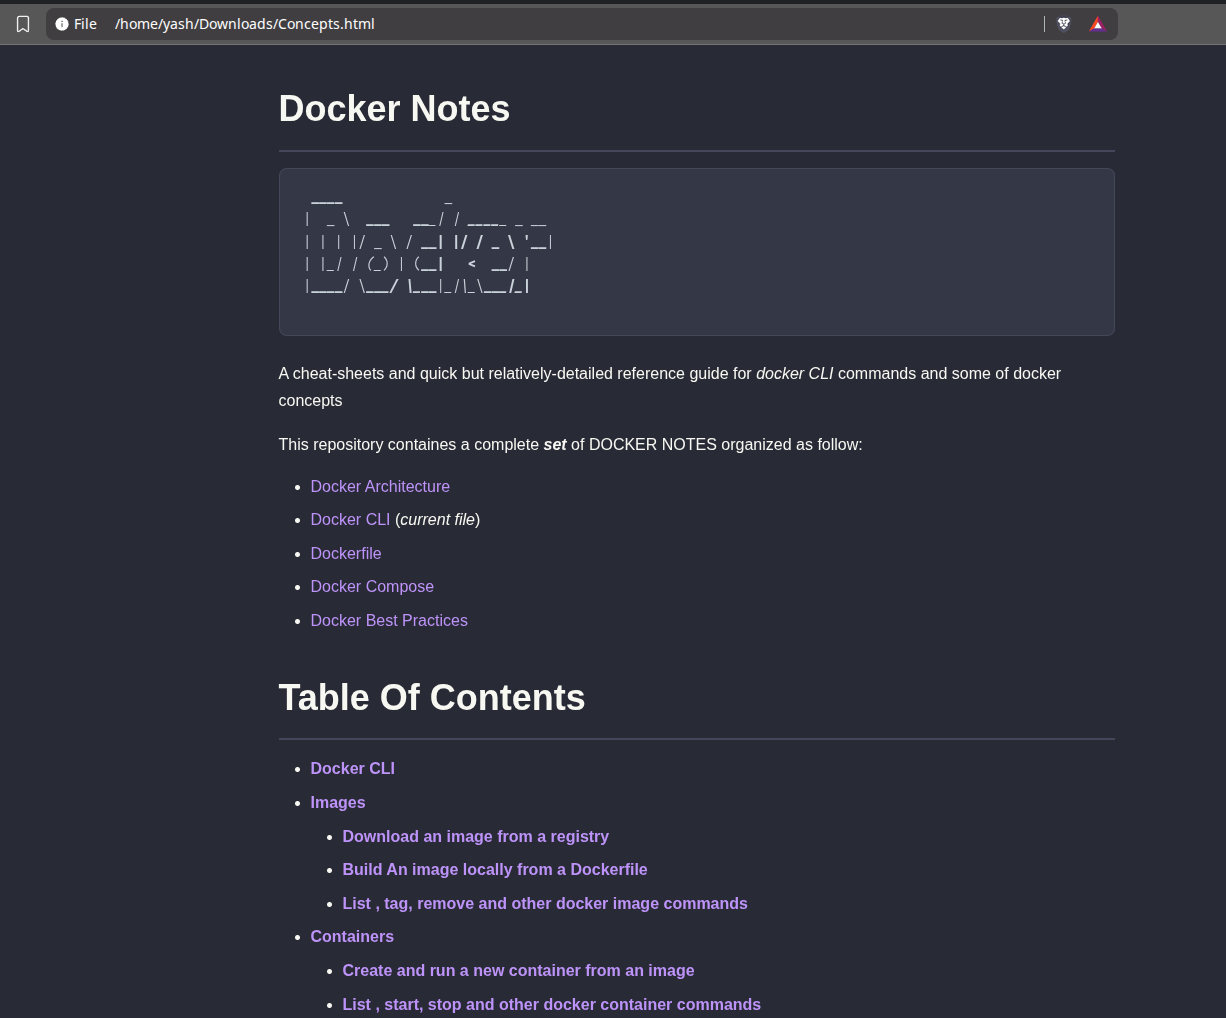Image resolution: width=1226 pixels, height=1018 pixels.
Task: Open the Images section link
Action: [337, 802]
